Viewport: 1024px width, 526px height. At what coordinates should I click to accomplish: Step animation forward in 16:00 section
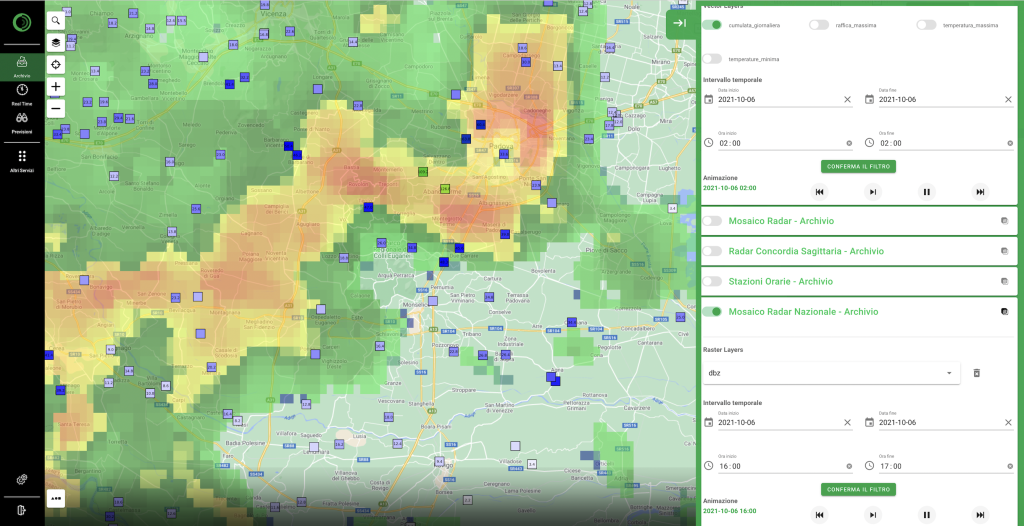pos(872,515)
